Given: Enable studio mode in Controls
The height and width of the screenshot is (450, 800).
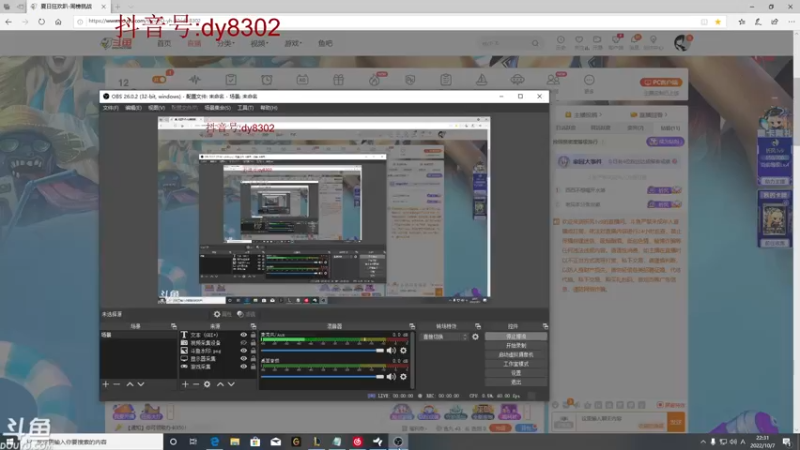Looking at the screenshot, I should click(516, 364).
